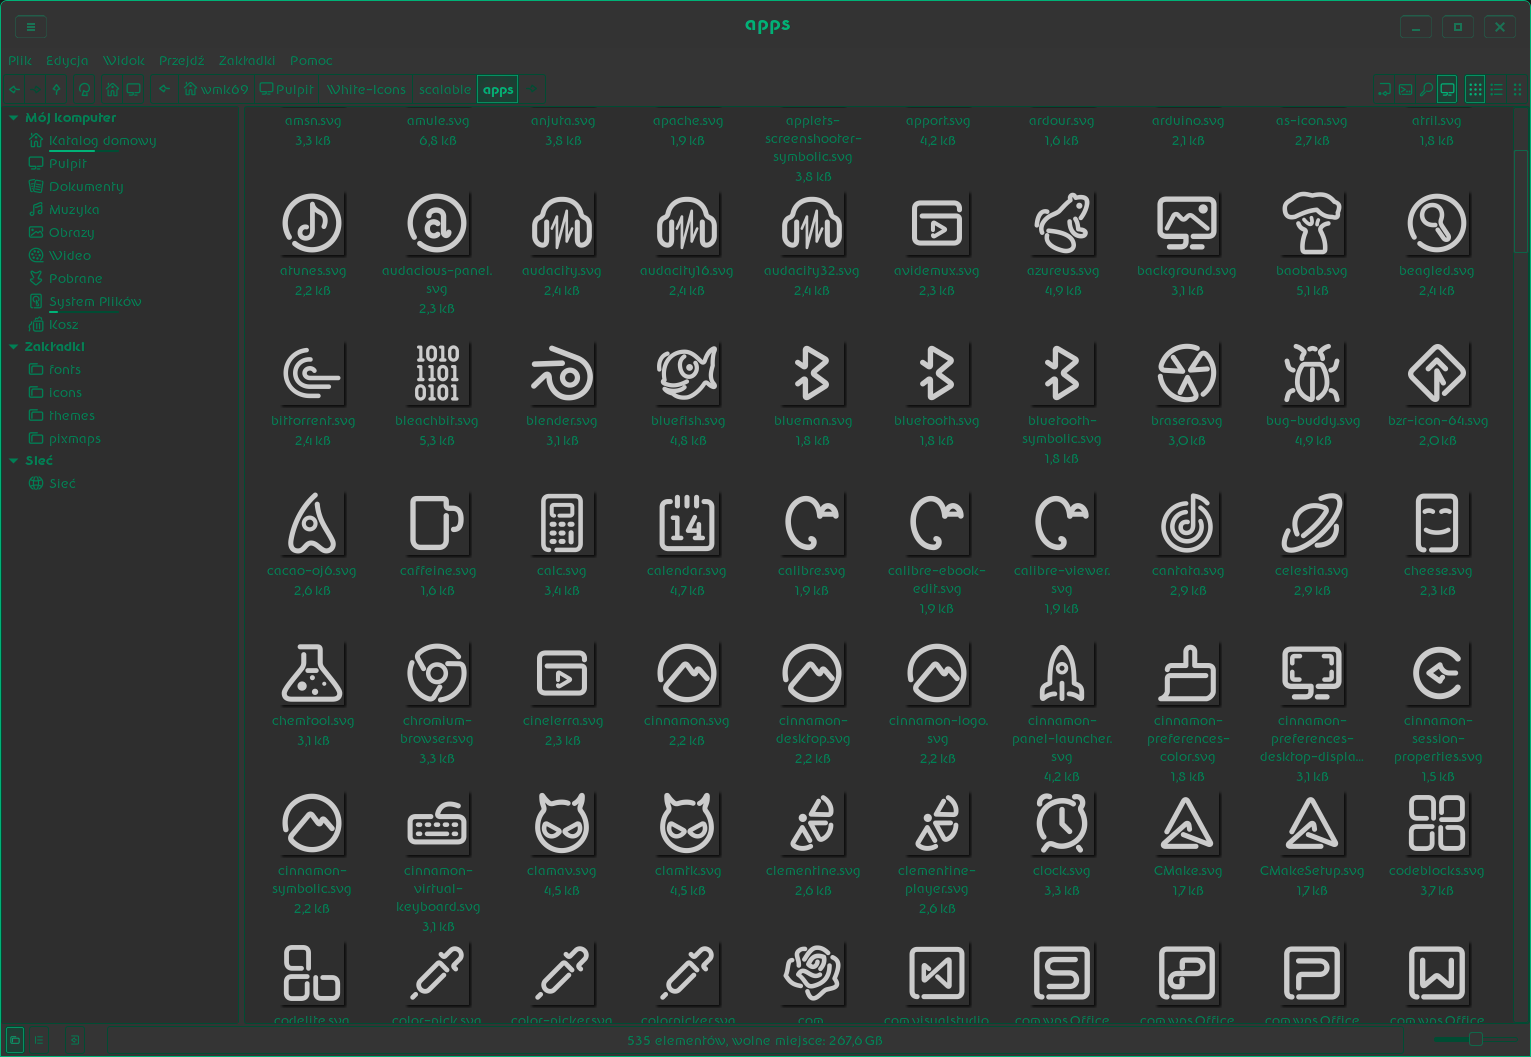
Task: Show tree view sidebar from status bar
Action: click(x=39, y=1040)
